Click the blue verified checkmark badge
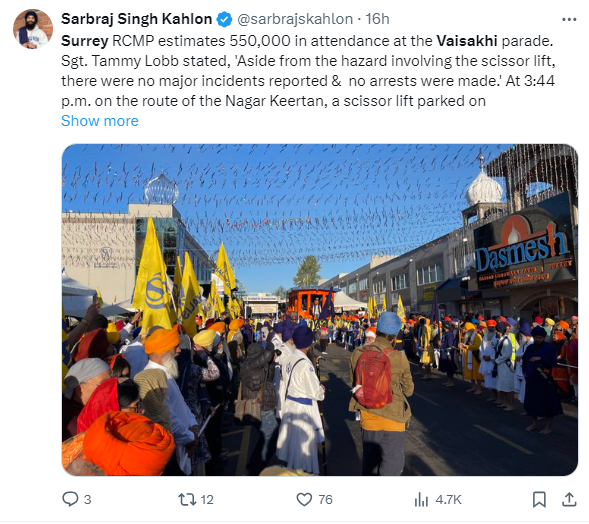The width and height of the screenshot is (589, 524). point(224,19)
